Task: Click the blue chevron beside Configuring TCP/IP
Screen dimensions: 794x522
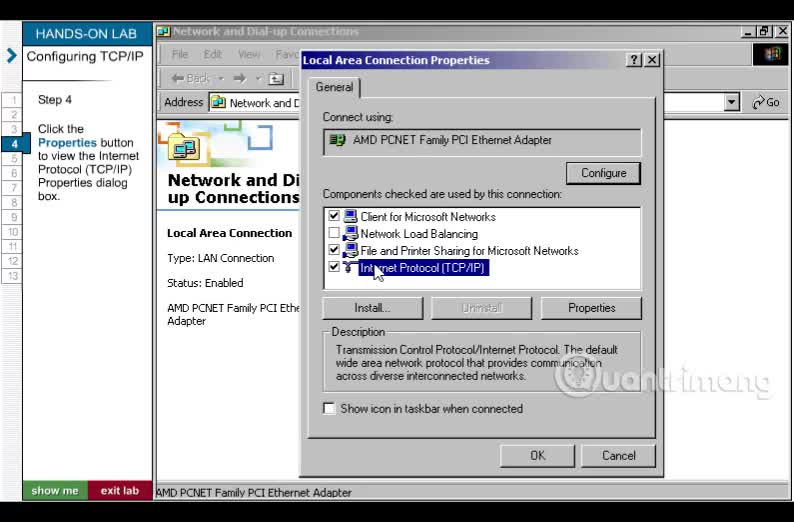Action: coord(11,56)
